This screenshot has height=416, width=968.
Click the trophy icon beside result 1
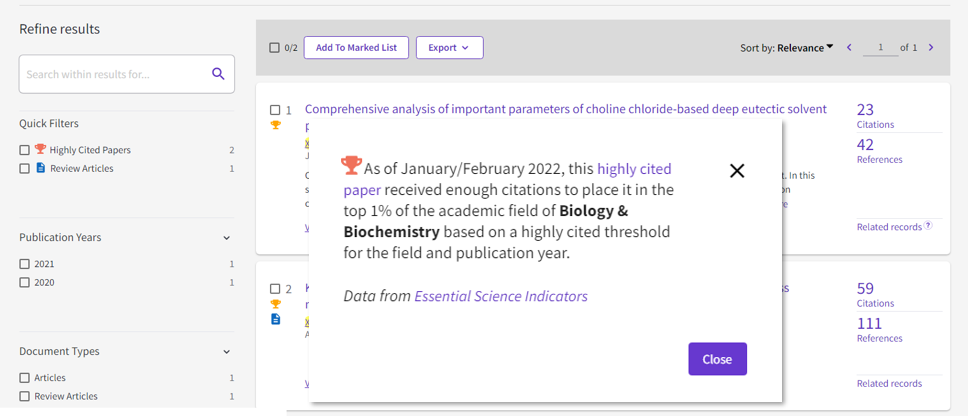point(276,125)
